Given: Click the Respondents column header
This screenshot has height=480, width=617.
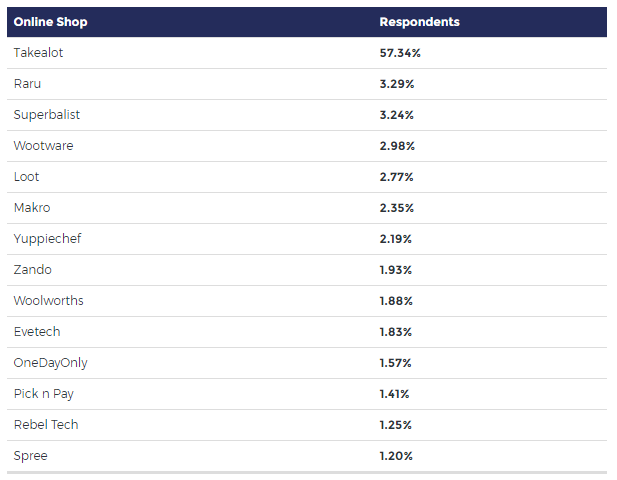Looking at the screenshot, I should click(419, 22).
